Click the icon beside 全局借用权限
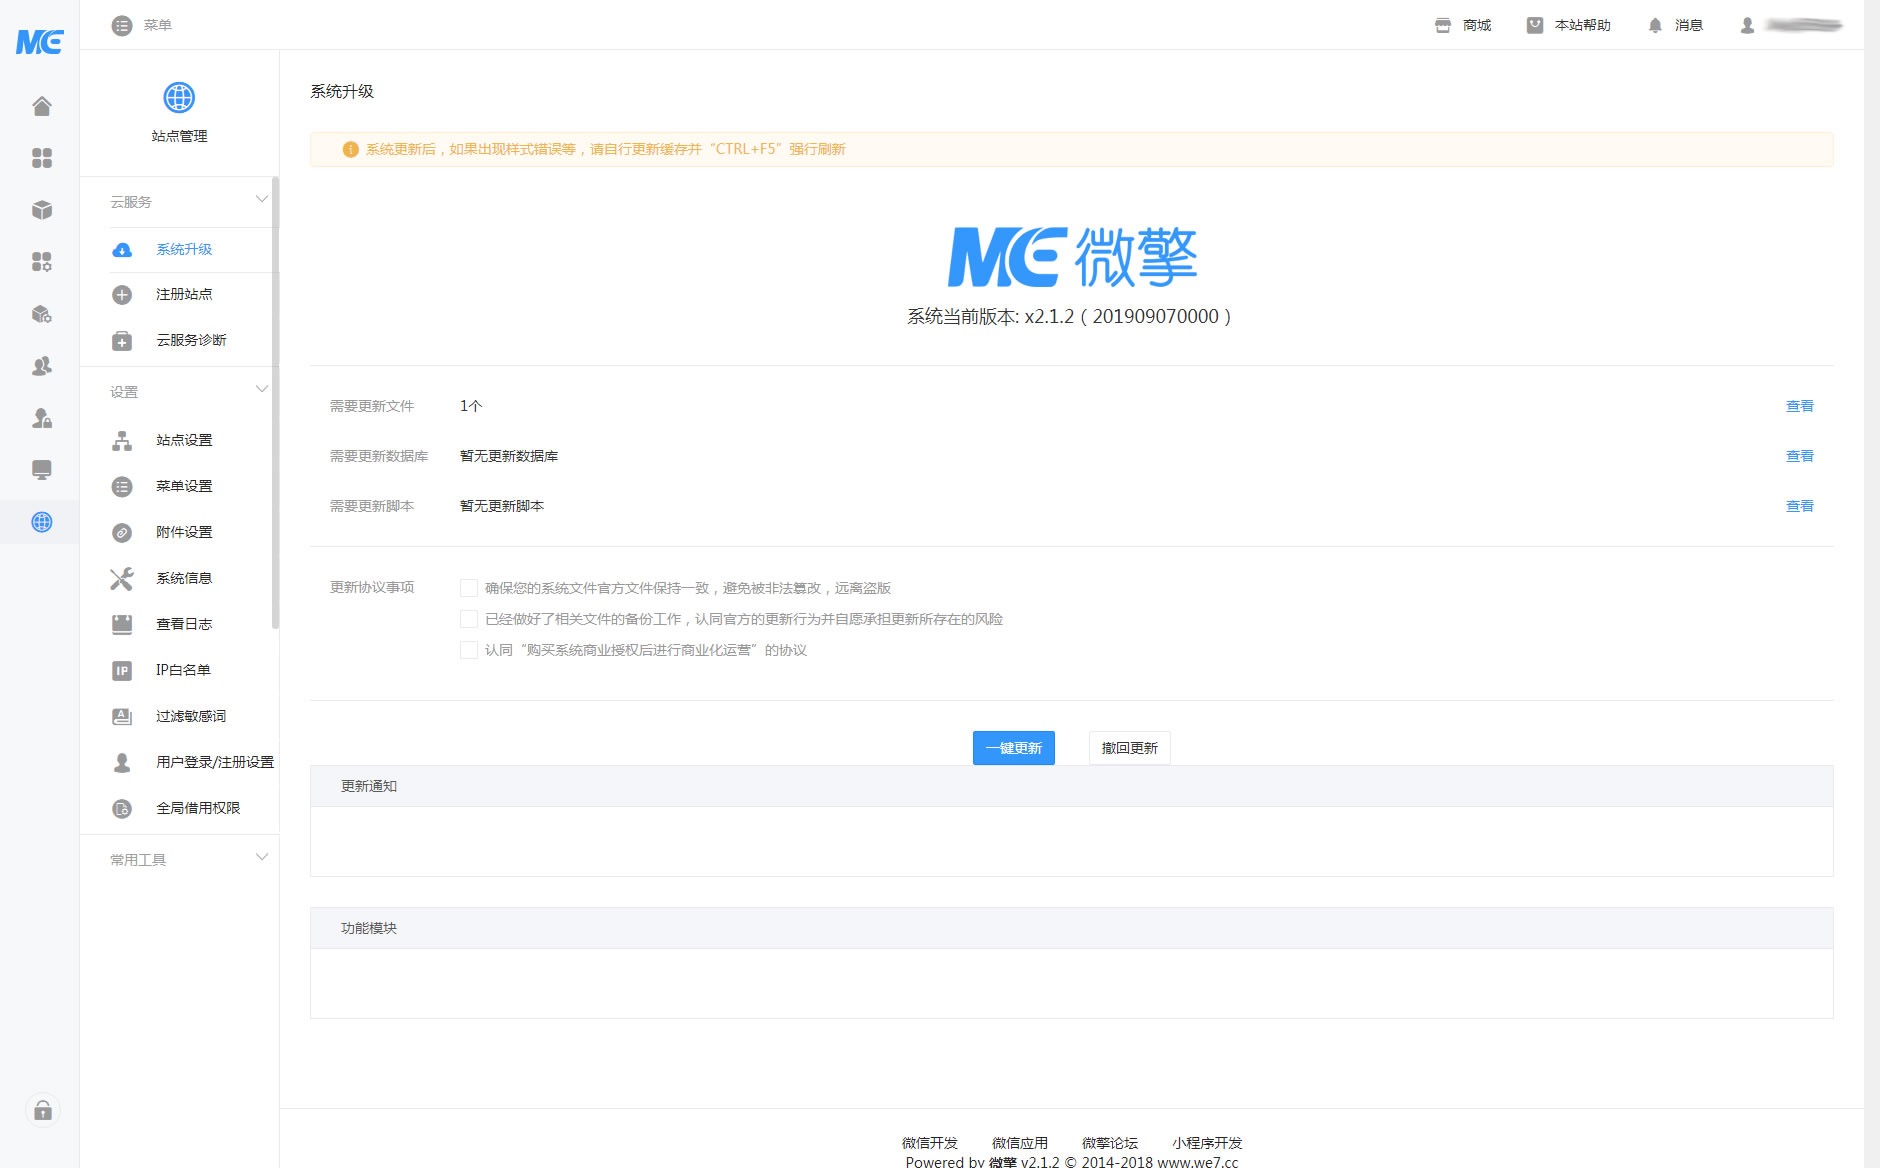Viewport: 1880px width, 1168px height. click(122, 809)
